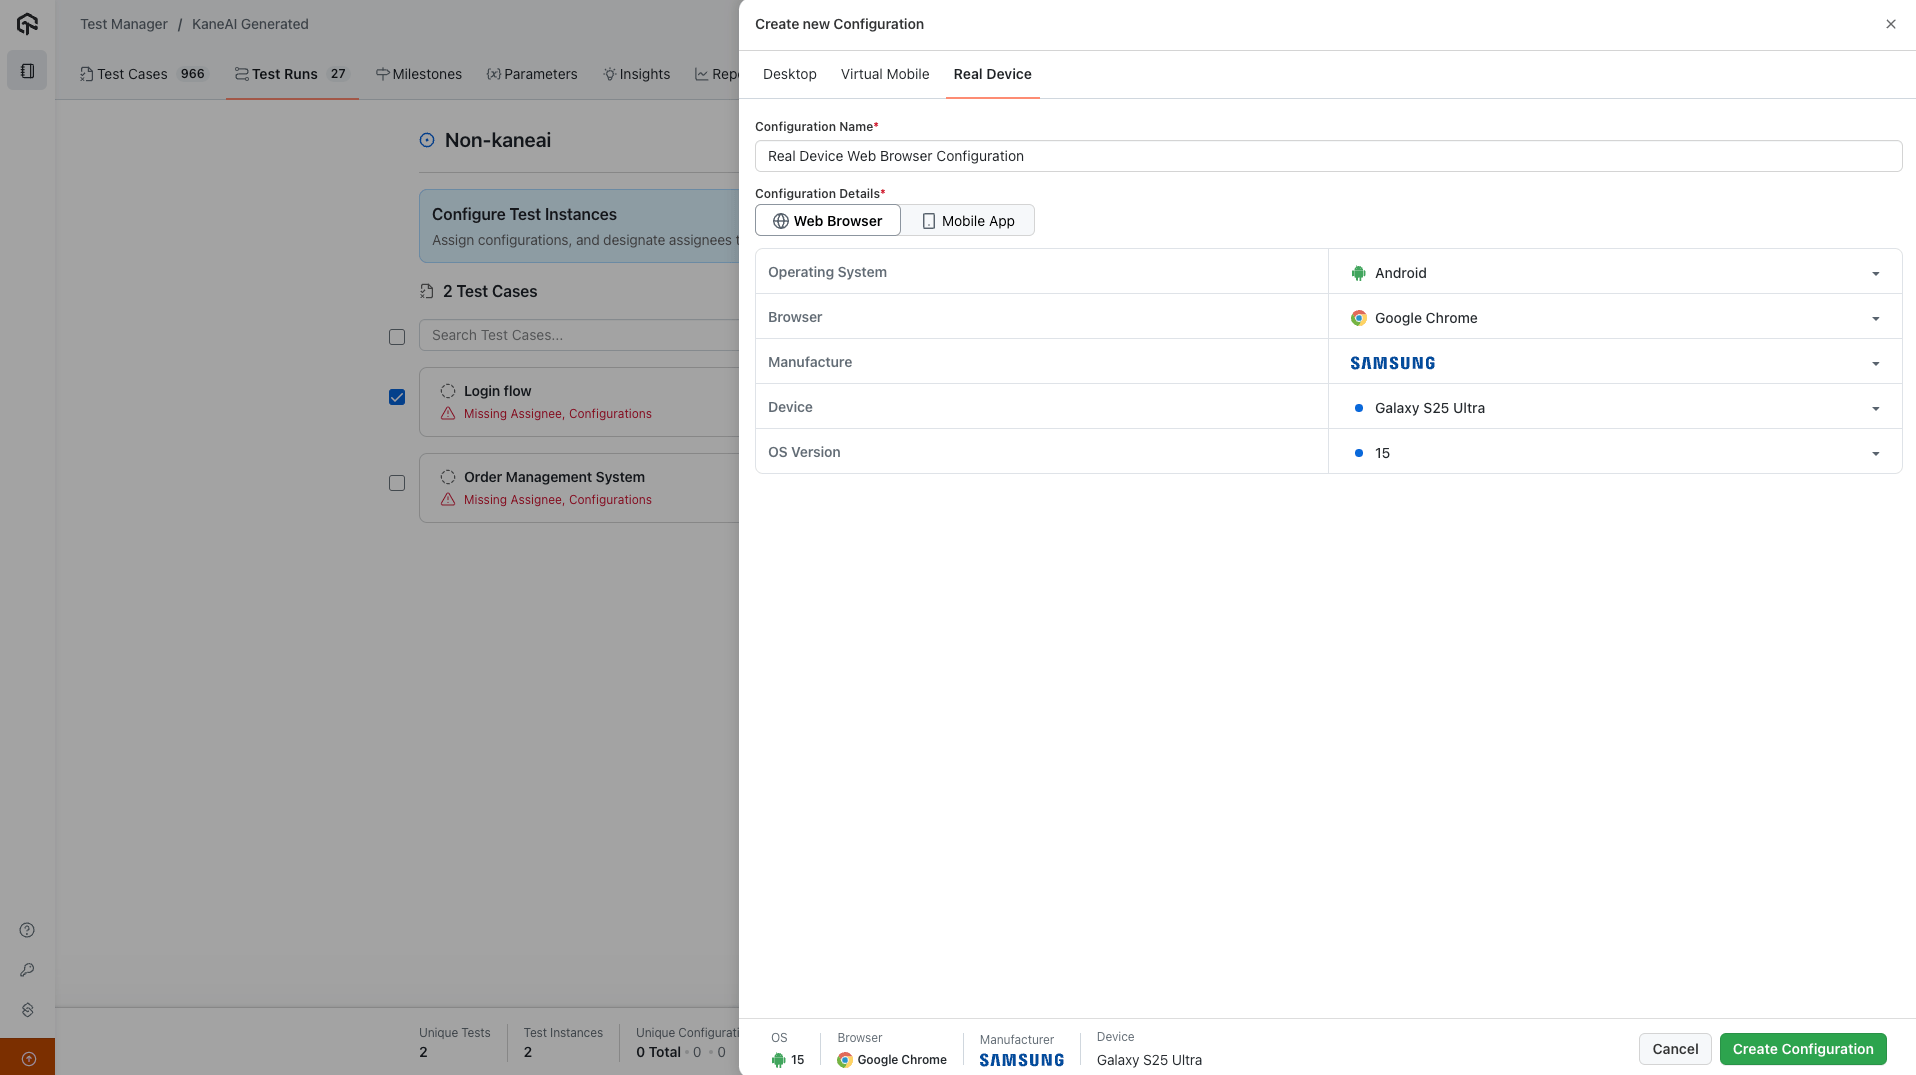Open the Help icon in the left sidebar
Viewport: 1916px width, 1075px height.
(x=26, y=930)
